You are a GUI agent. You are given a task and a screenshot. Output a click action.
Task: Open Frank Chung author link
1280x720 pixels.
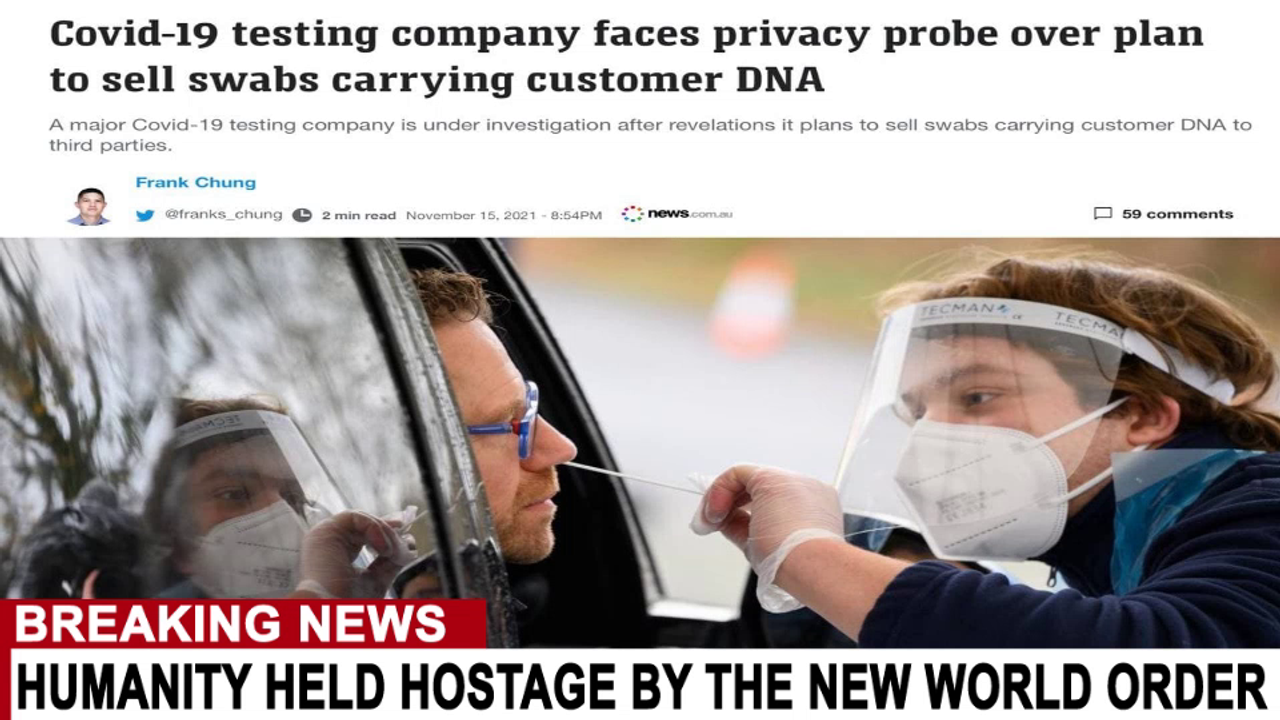point(196,182)
